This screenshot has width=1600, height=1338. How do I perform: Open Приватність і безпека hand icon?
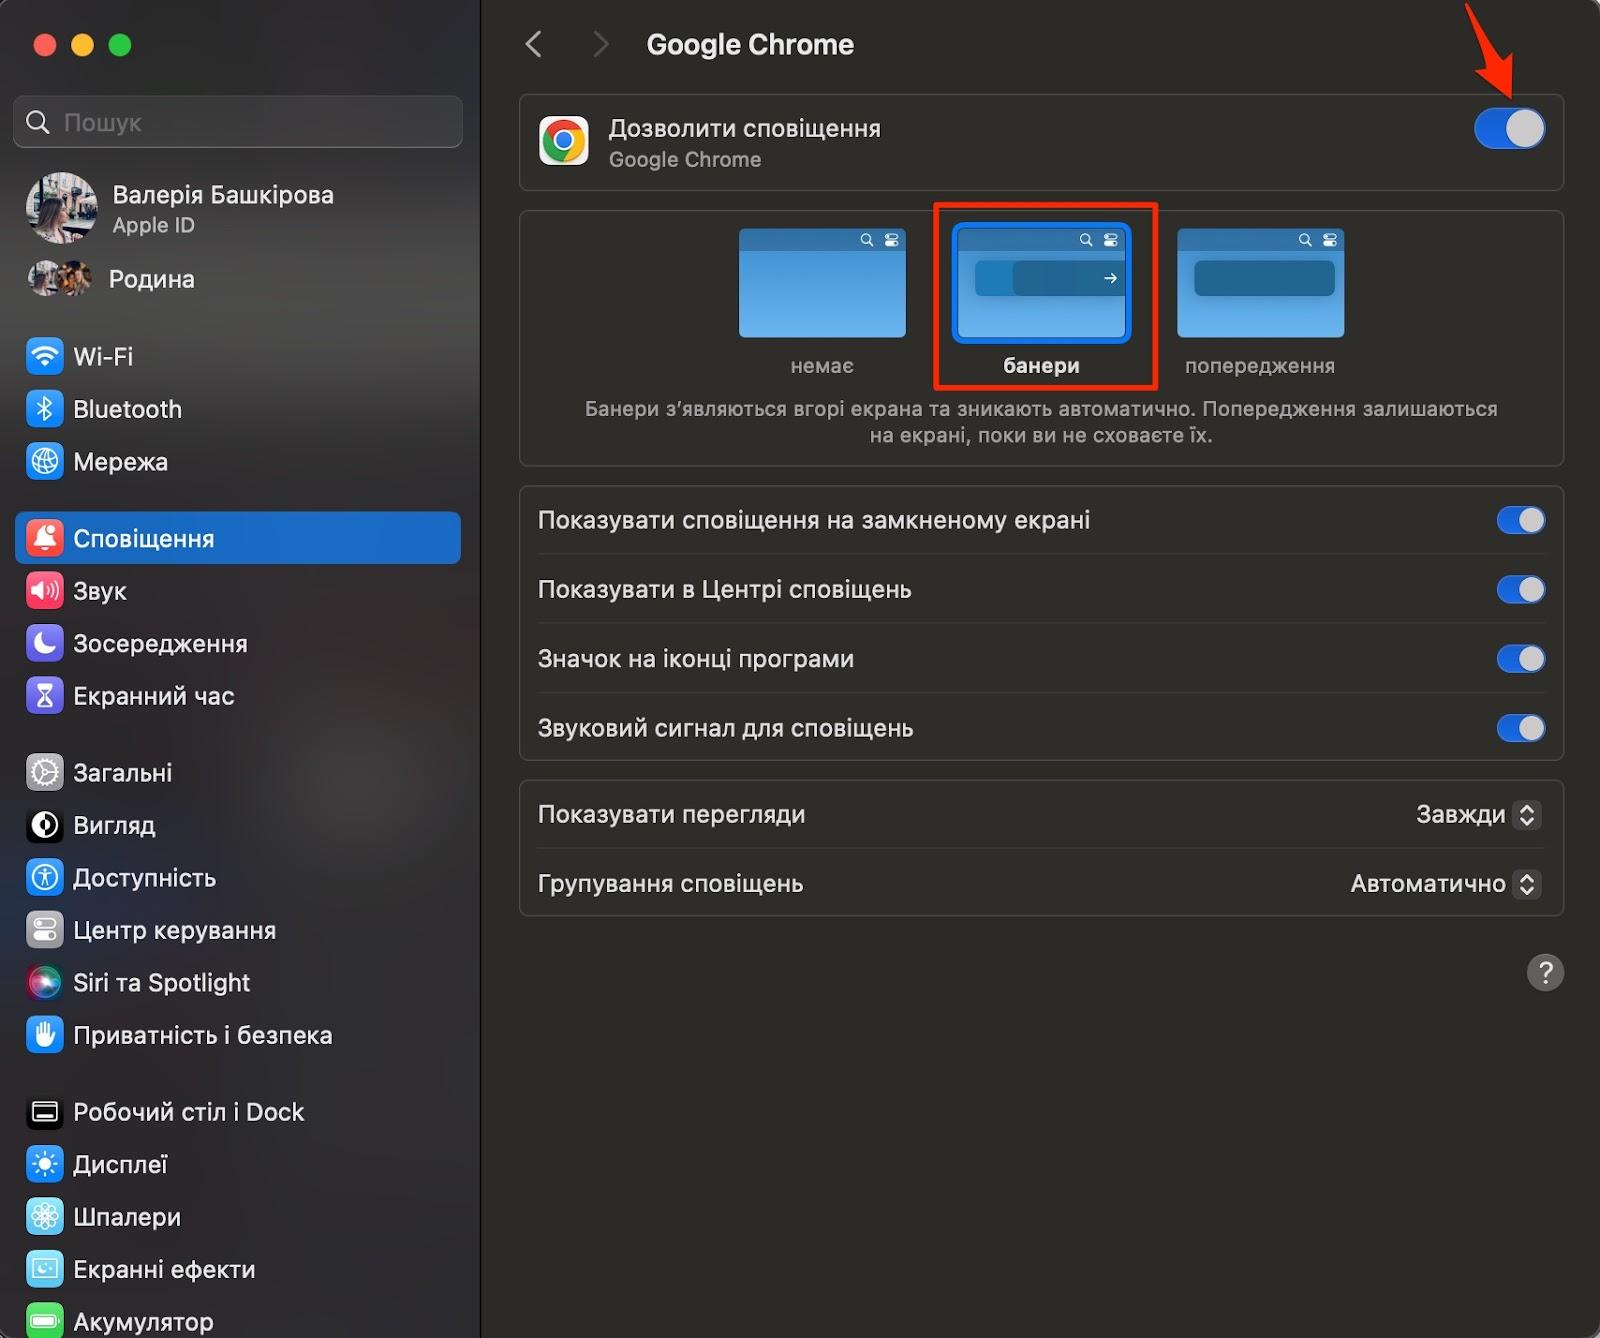coord(44,1035)
